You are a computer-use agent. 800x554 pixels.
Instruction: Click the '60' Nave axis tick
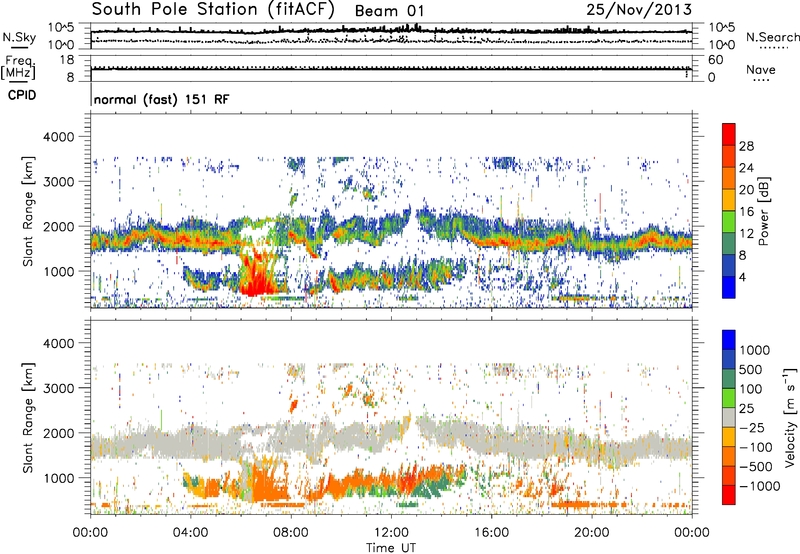click(x=715, y=60)
